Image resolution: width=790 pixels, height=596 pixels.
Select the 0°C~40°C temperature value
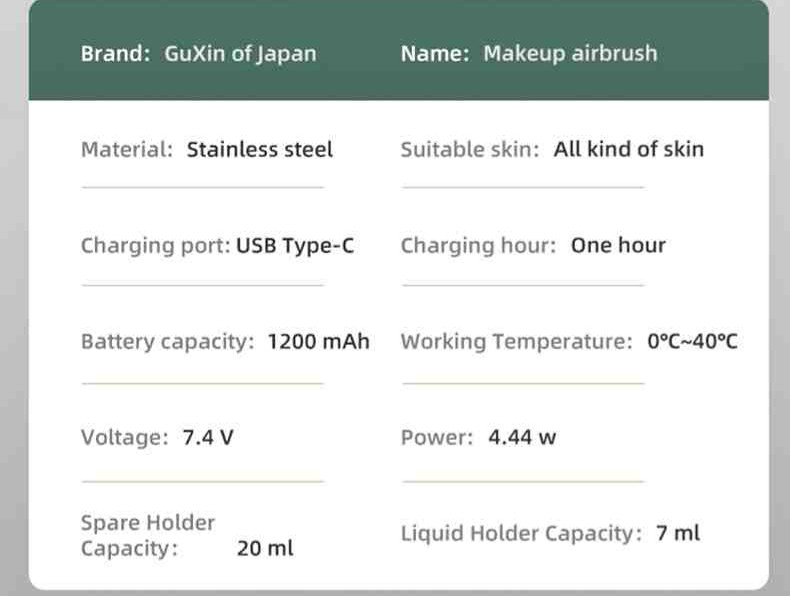click(692, 342)
